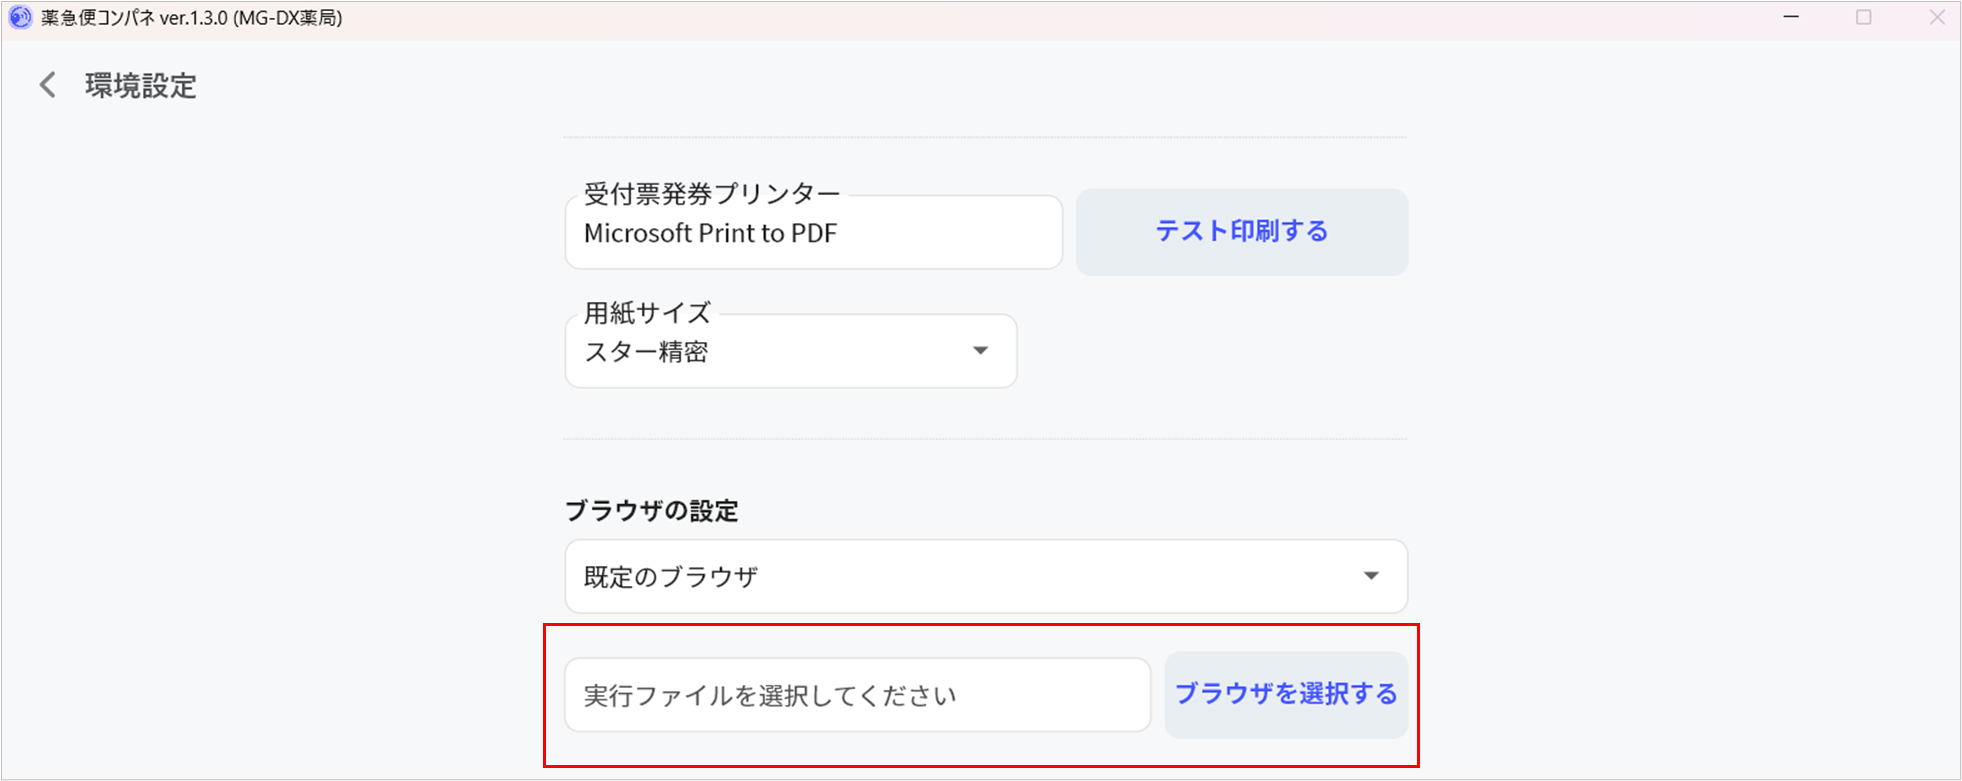Click the 実行ファイルを選択してください input field

click(857, 695)
